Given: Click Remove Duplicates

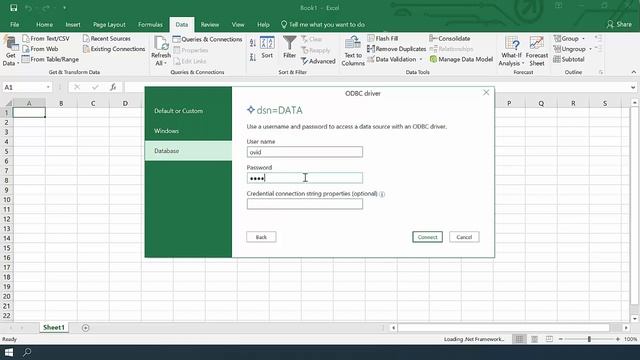Looking at the screenshot, I should [x=396, y=49].
